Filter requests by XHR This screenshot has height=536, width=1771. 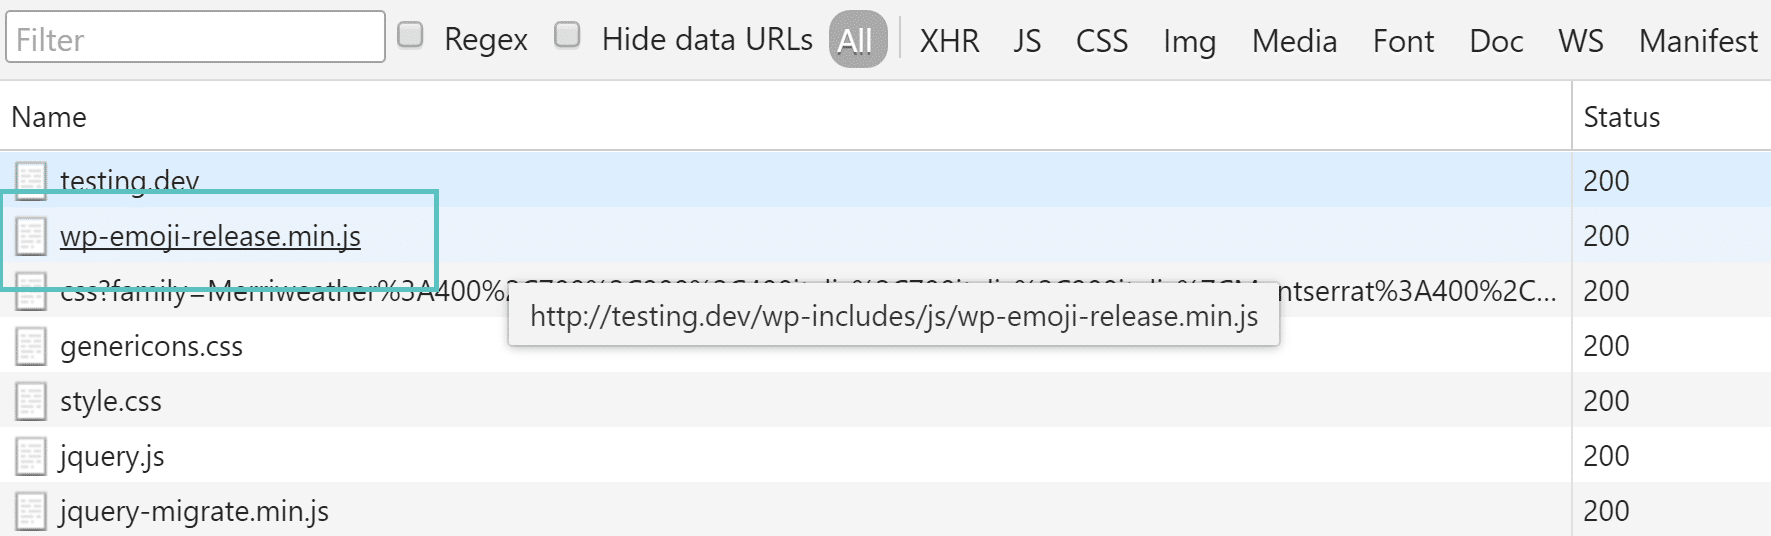[949, 41]
